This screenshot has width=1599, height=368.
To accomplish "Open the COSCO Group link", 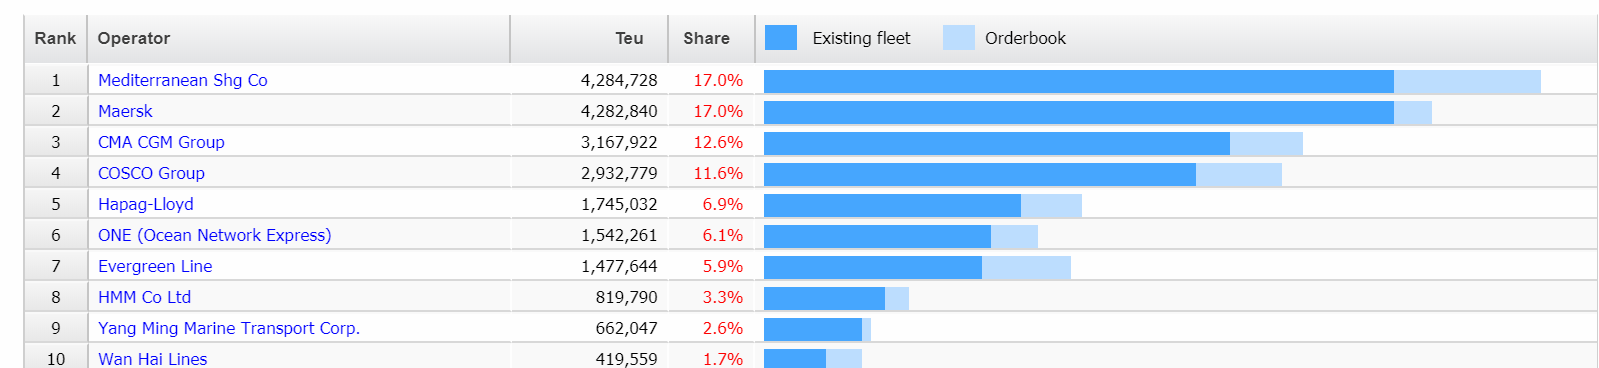I will pos(151,173).
